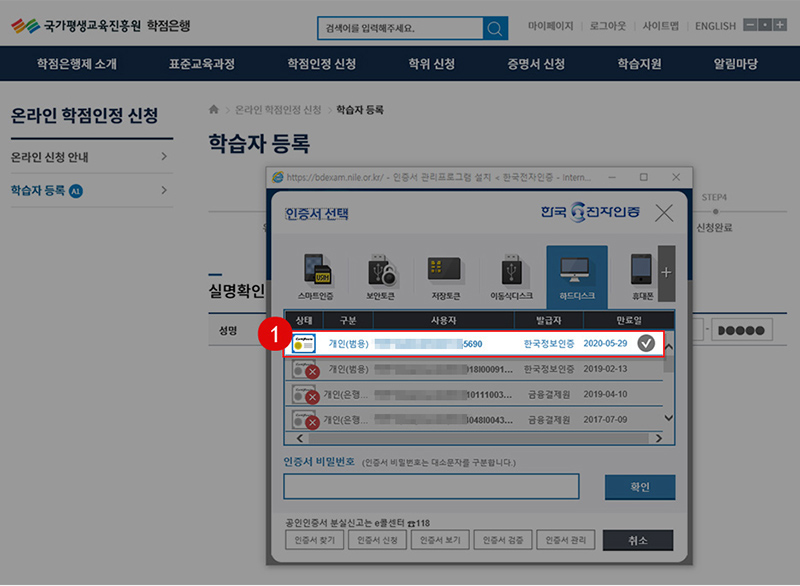
Task: Click the search magnifier icon
Action: [x=495, y=28]
